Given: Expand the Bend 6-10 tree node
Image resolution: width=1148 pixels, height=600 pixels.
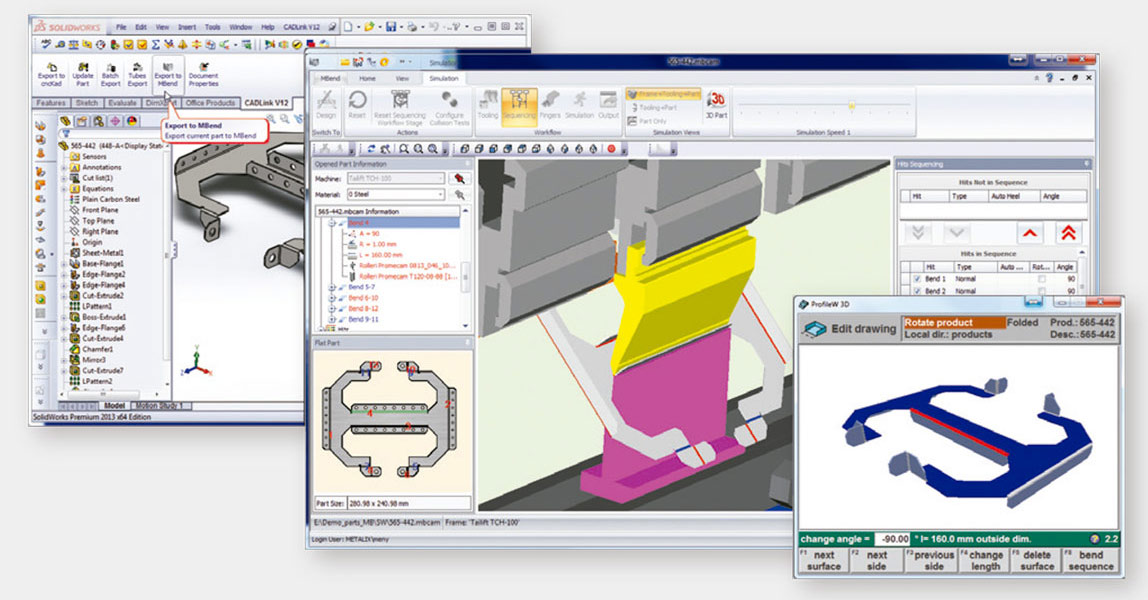Looking at the screenshot, I should 332,299.
